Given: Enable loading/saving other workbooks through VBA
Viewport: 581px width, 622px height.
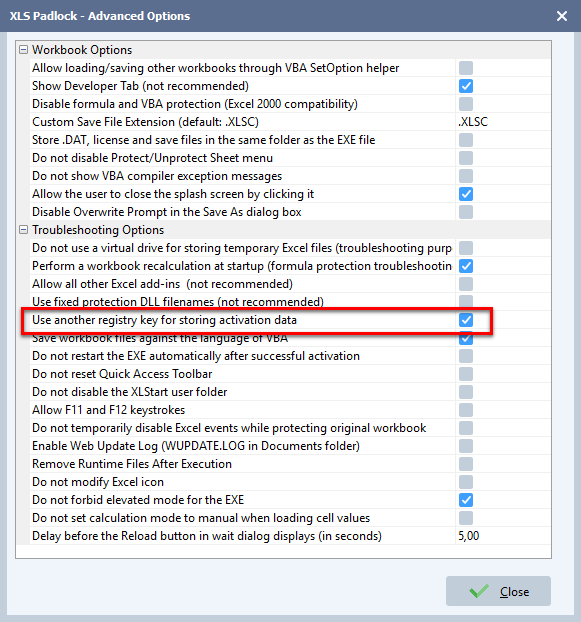Looking at the screenshot, I should [466, 68].
